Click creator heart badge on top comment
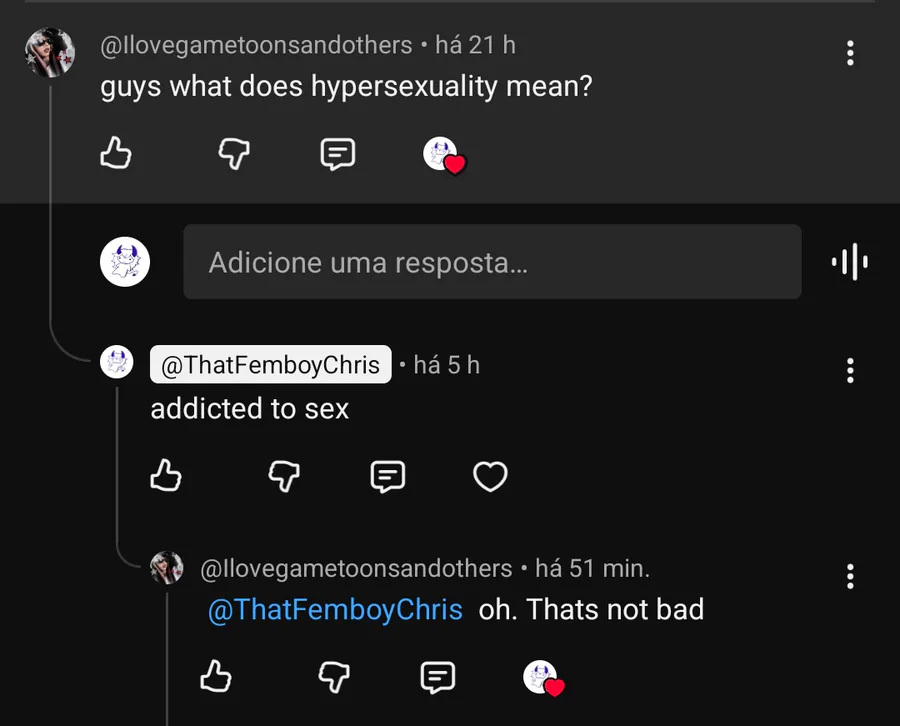 pos(445,156)
